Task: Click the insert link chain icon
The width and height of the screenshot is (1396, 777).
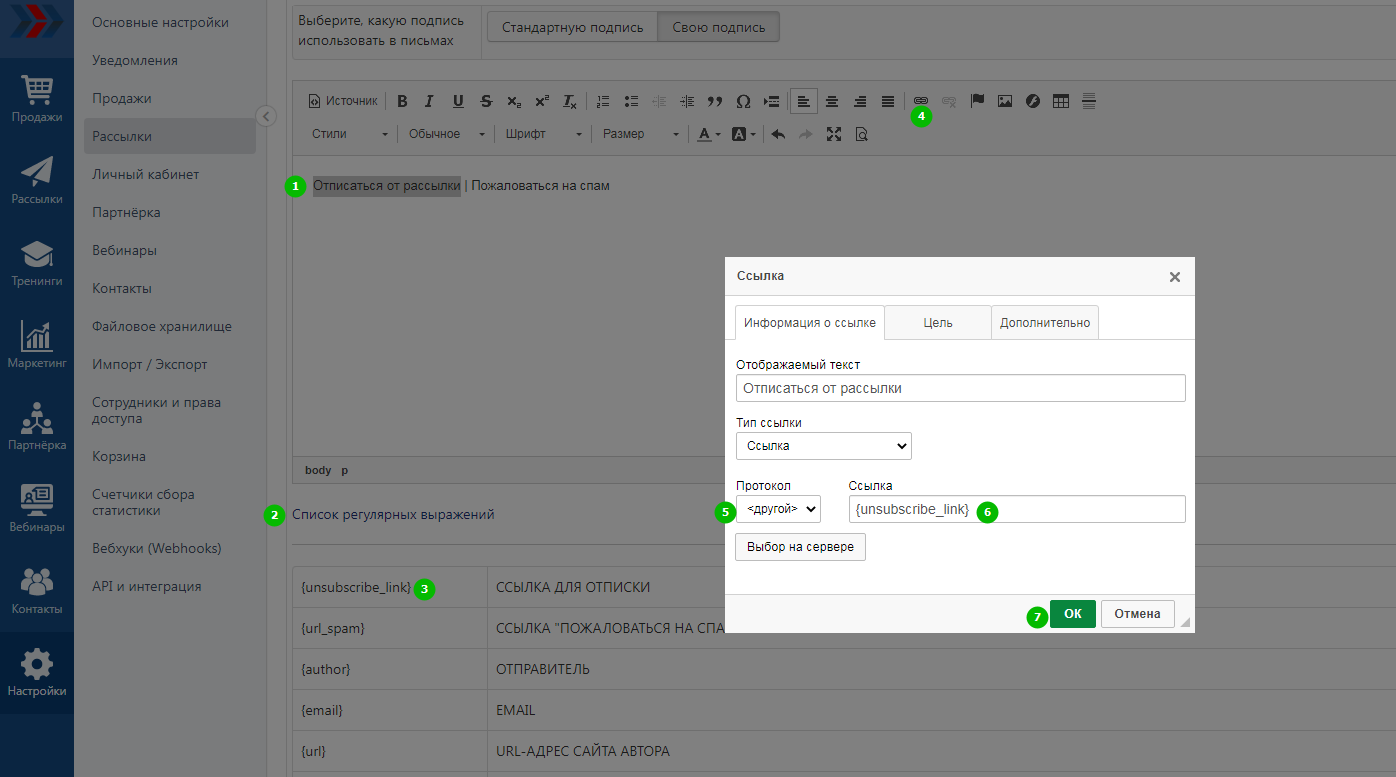Action: point(921,101)
